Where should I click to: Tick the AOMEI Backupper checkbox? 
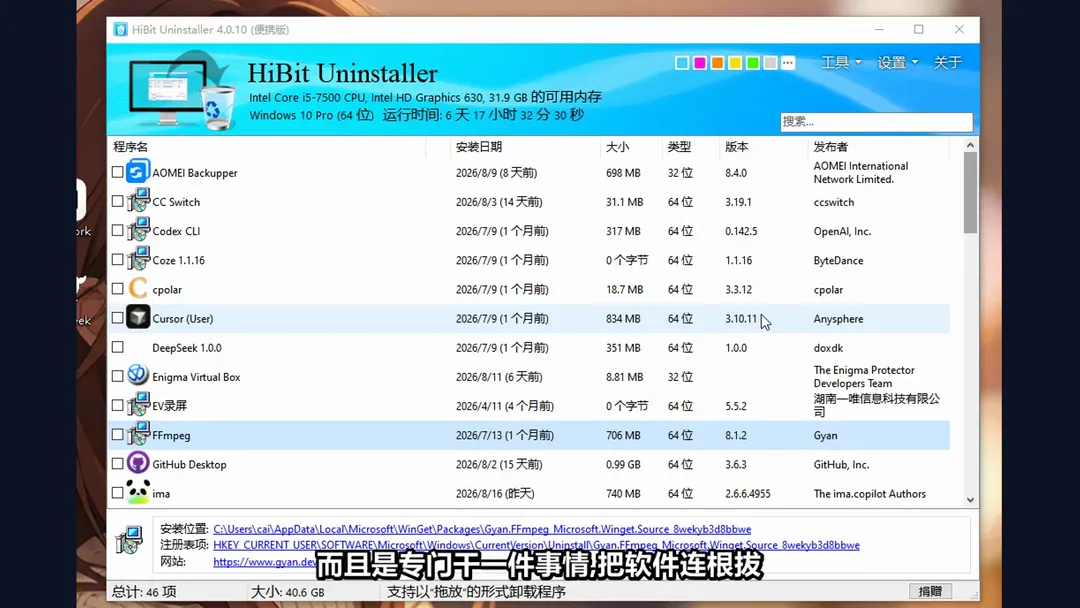point(118,172)
